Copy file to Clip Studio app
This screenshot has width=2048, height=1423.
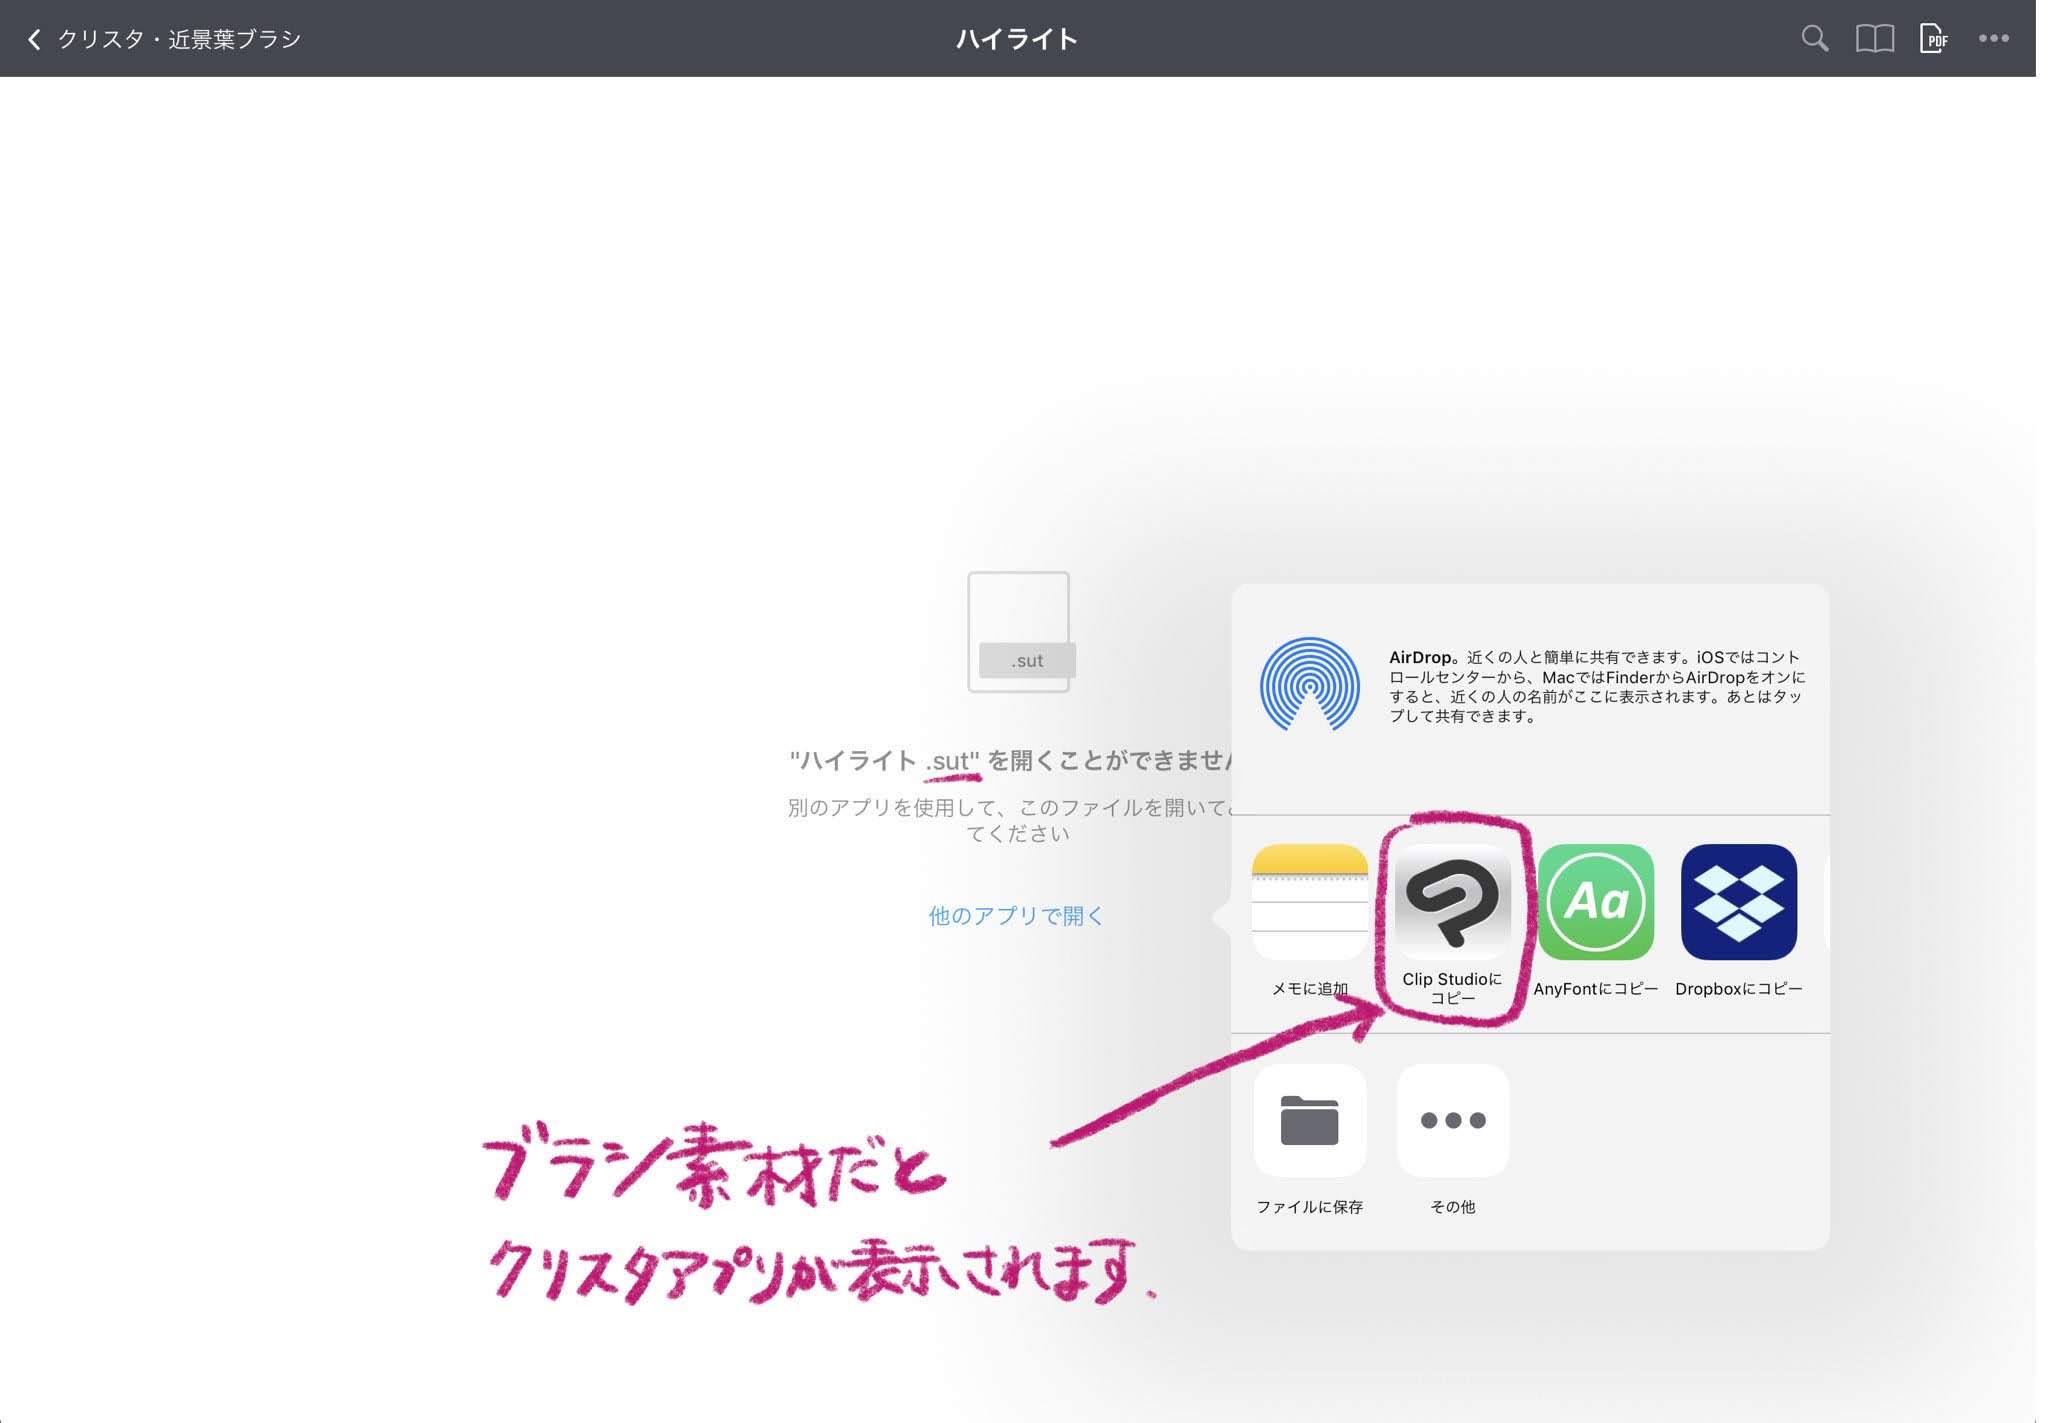tap(1452, 902)
